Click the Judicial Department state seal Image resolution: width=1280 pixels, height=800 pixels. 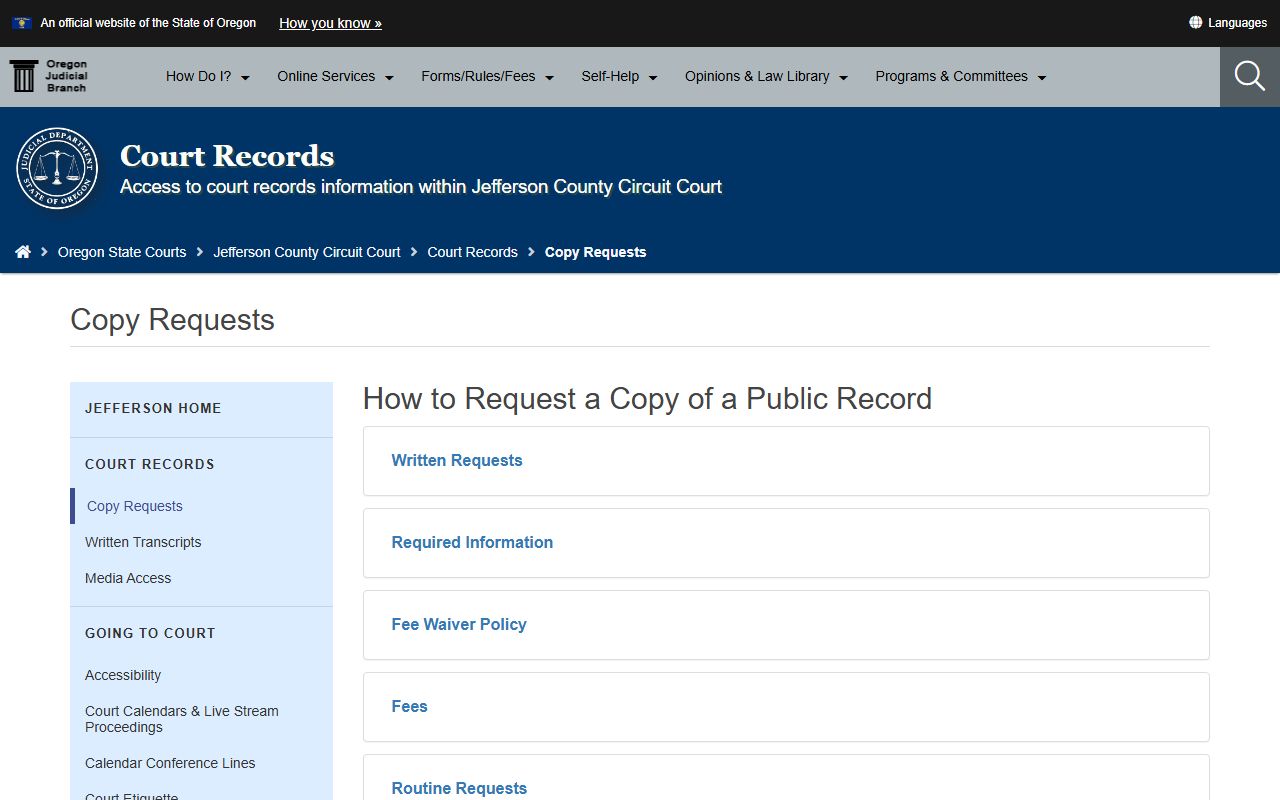coord(57,168)
